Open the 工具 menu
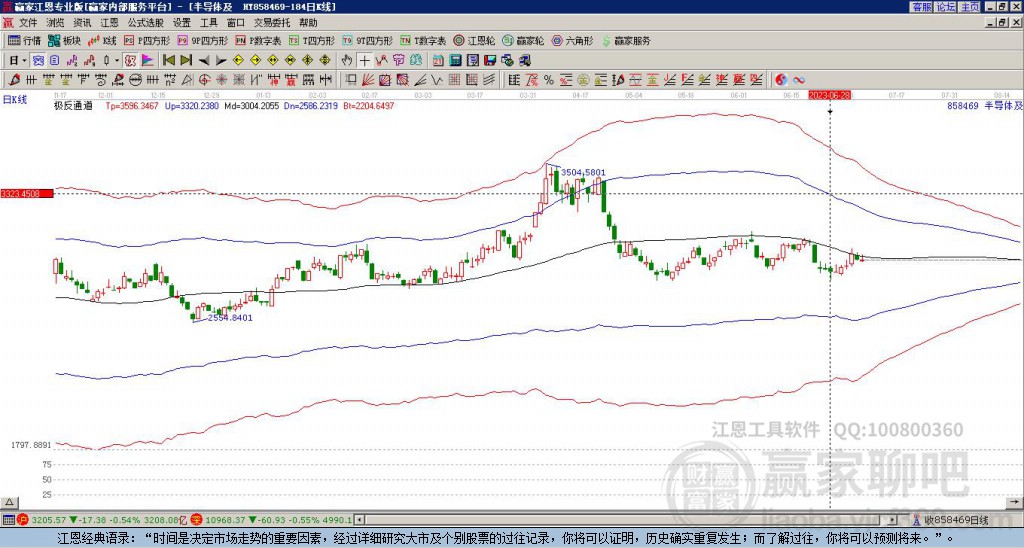Image resolution: width=1024 pixels, height=548 pixels. pyautogui.click(x=208, y=23)
